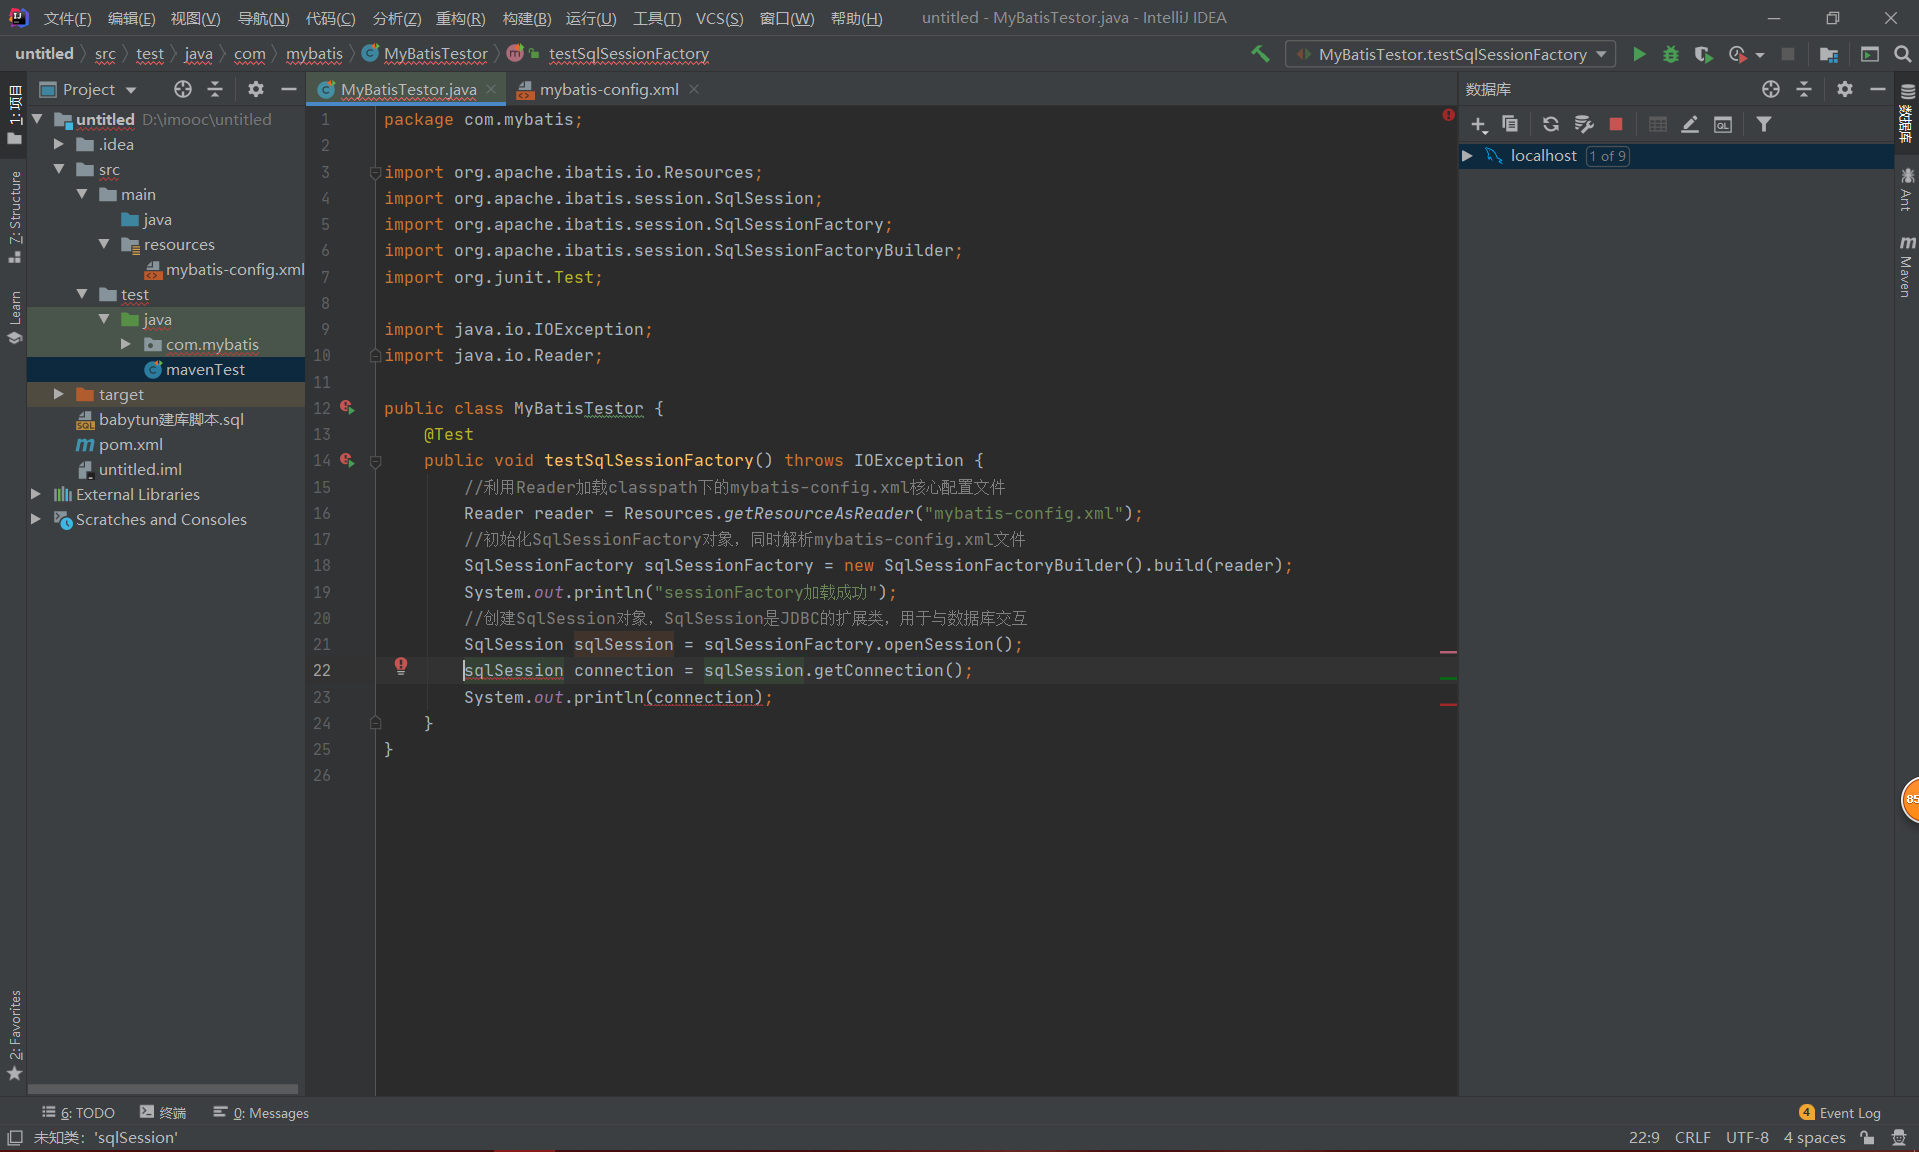Change UTF-8 file encoding in status bar
Viewport: 1919px width, 1152px height.
tap(1746, 1137)
